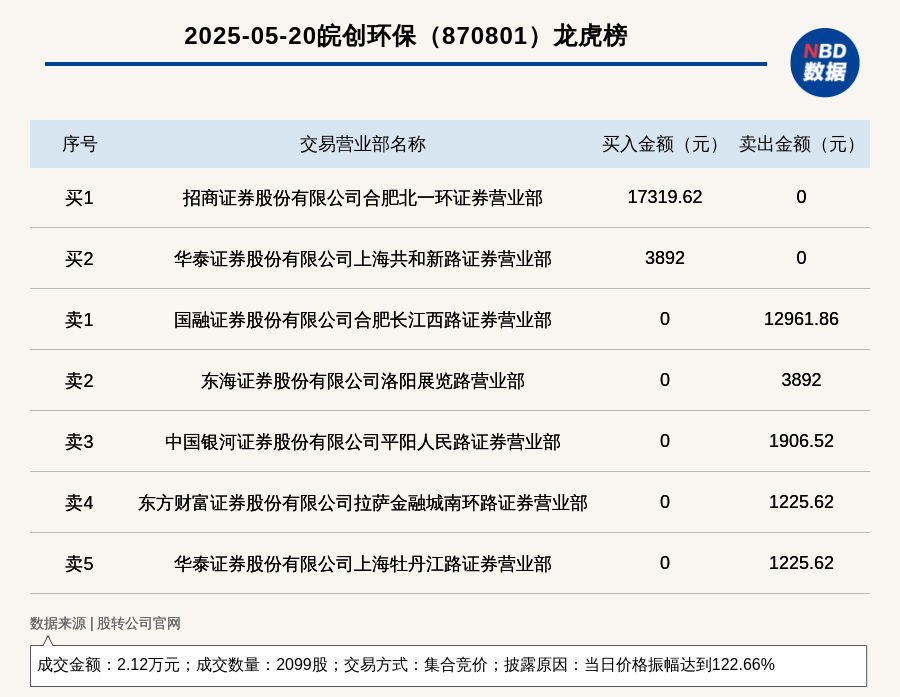
Task: Click the 0 buy amount in 卖1 row
Action: (x=665, y=319)
